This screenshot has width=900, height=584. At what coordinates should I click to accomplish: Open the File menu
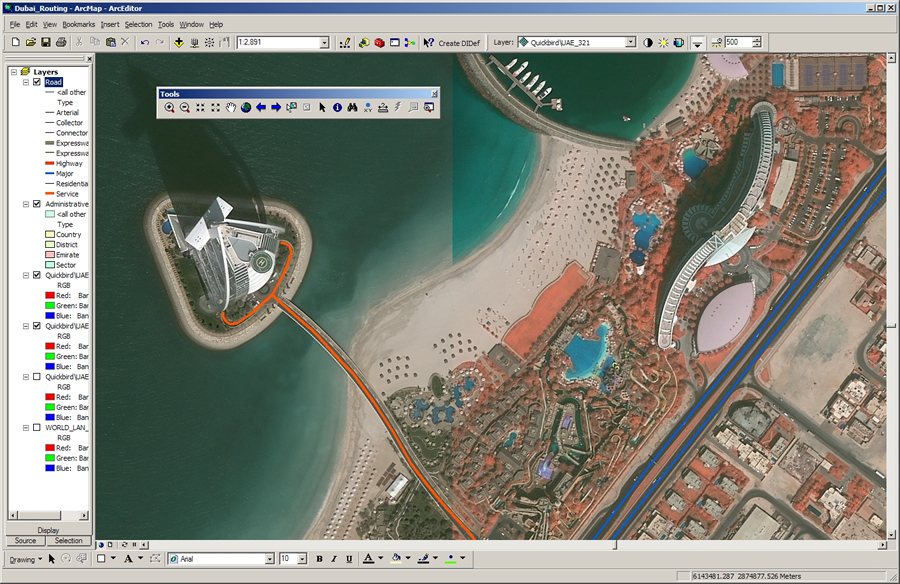(x=15, y=25)
